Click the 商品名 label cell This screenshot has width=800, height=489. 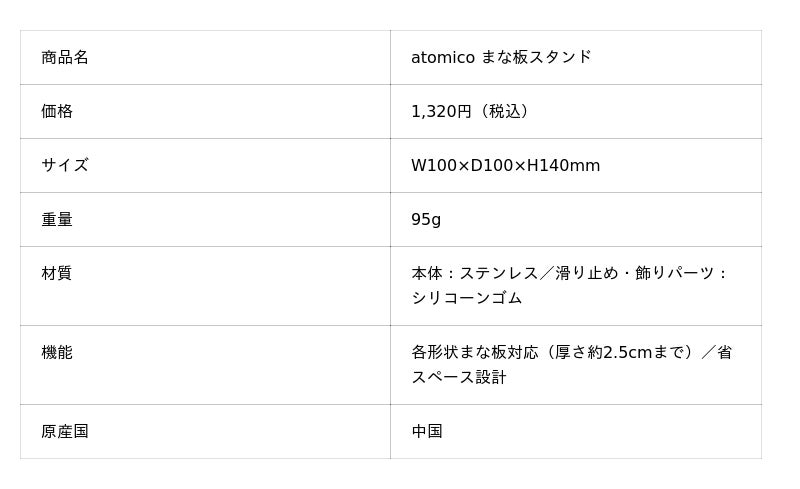65,57
